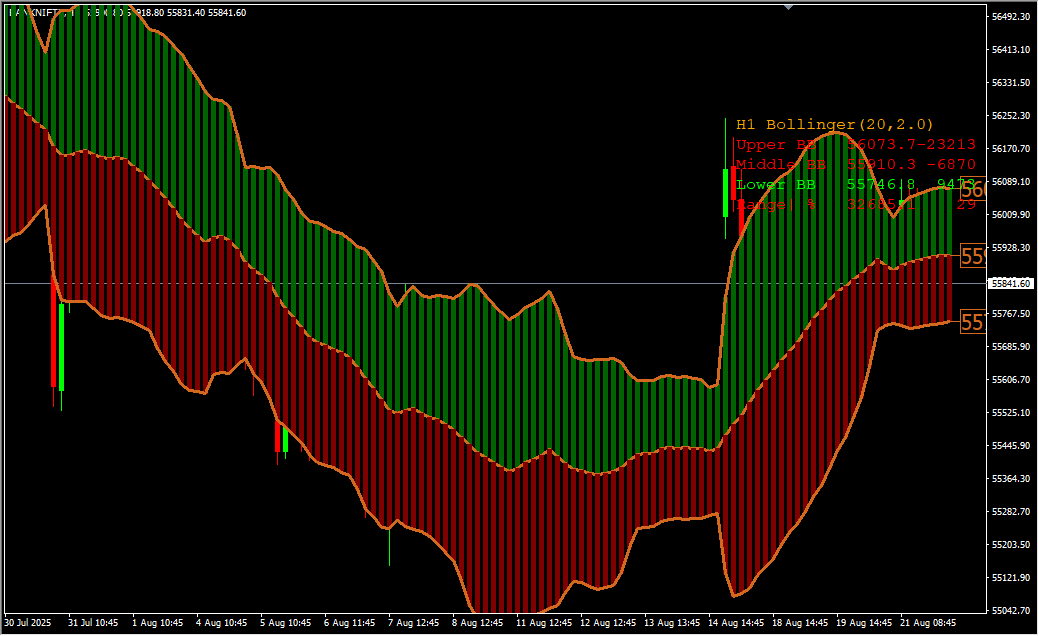
Task: Click the 55042.70 price scale label
Action: [1011, 610]
